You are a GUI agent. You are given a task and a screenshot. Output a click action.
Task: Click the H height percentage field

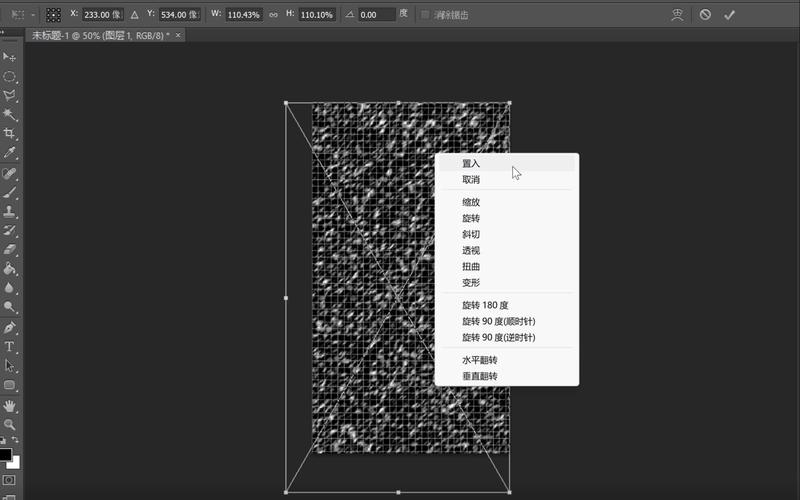click(x=317, y=15)
